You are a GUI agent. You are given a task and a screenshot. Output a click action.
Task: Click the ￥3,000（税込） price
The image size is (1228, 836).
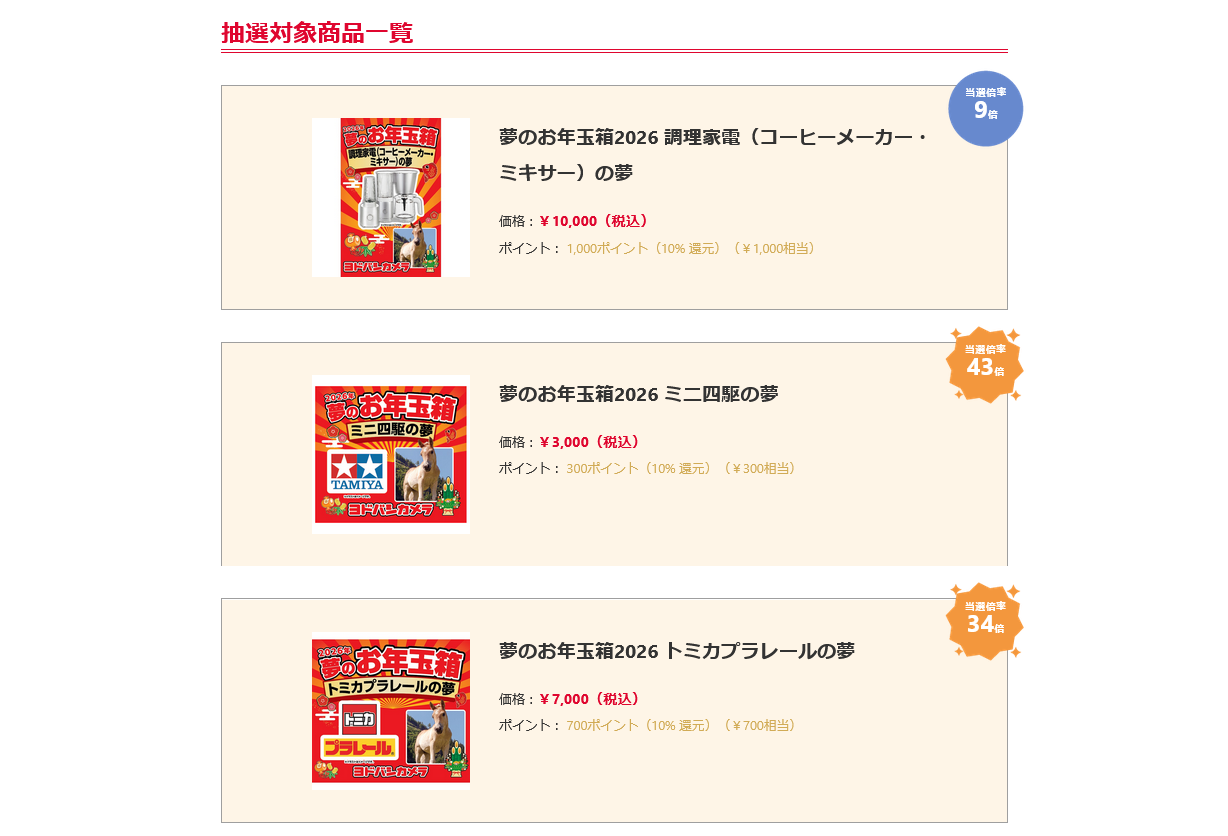tap(590, 442)
